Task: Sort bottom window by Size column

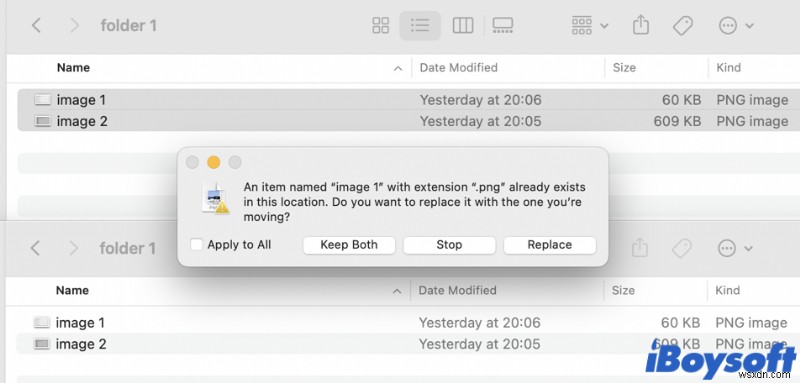Action: point(623,290)
